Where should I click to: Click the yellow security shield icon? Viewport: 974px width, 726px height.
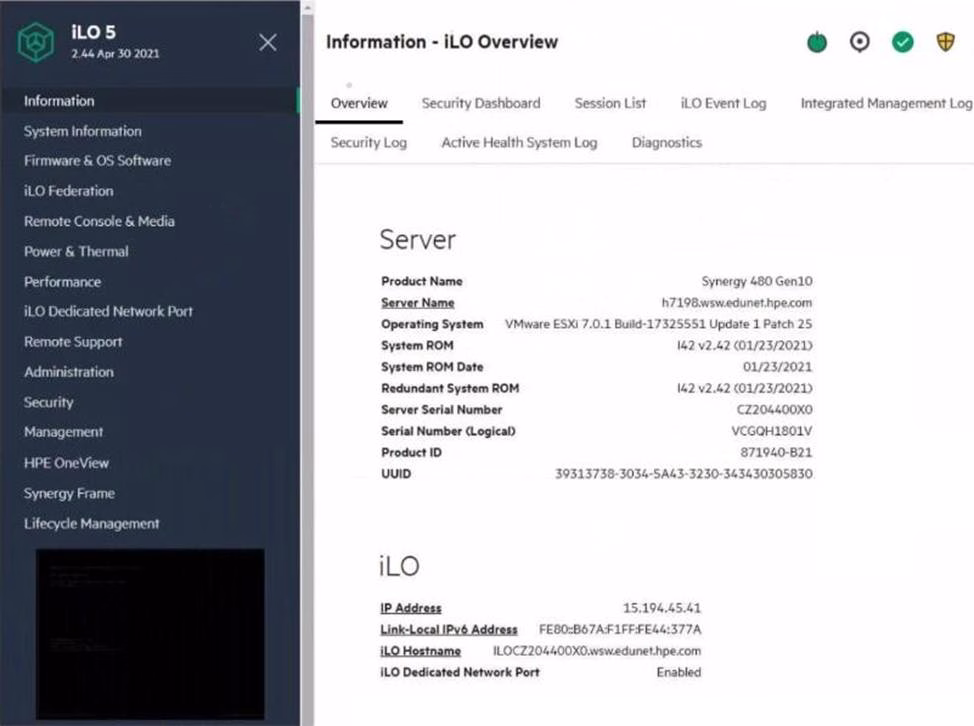click(x=945, y=42)
